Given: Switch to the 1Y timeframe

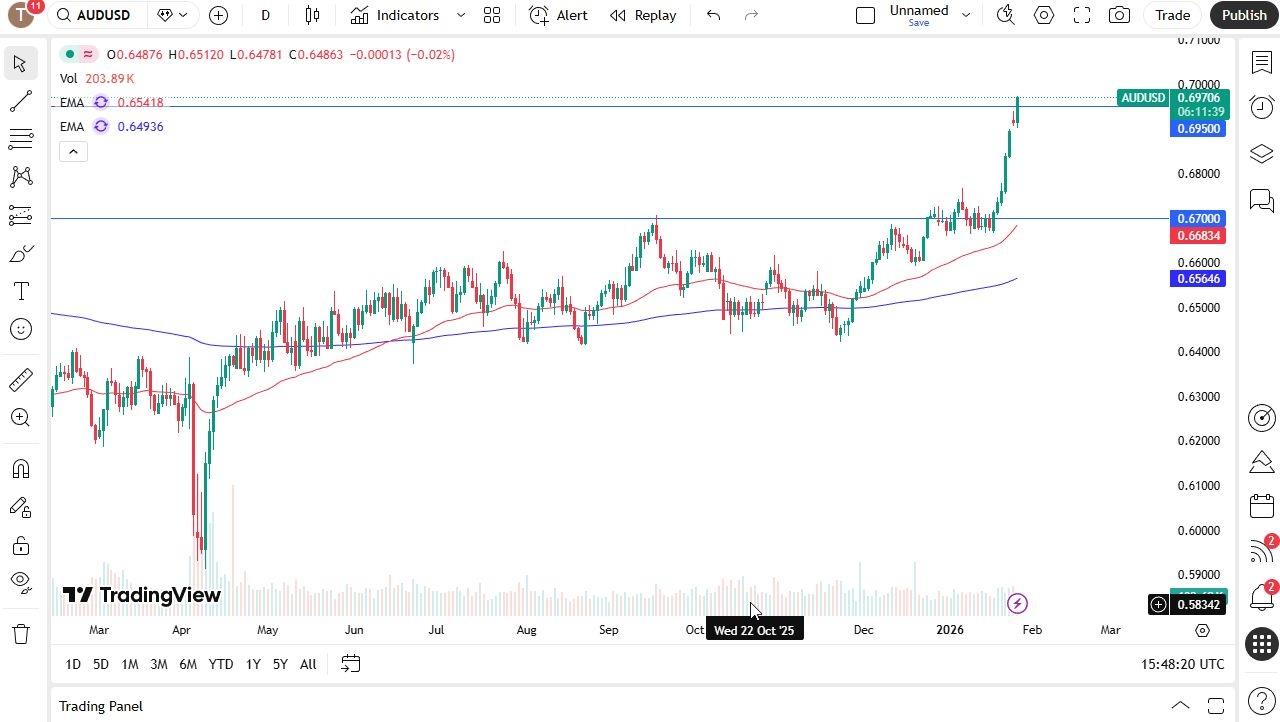Looking at the screenshot, I should pyautogui.click(x=252, y=663).
